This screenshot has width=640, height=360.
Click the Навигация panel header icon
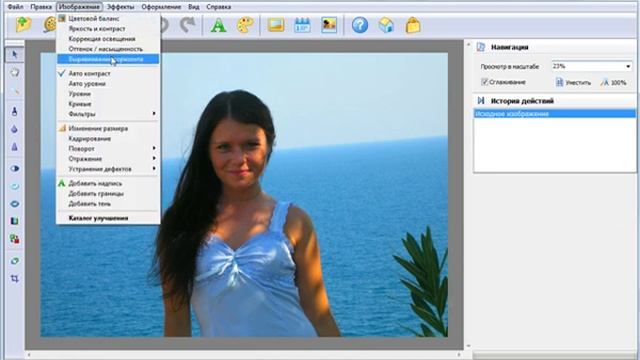tap(481, 47)
